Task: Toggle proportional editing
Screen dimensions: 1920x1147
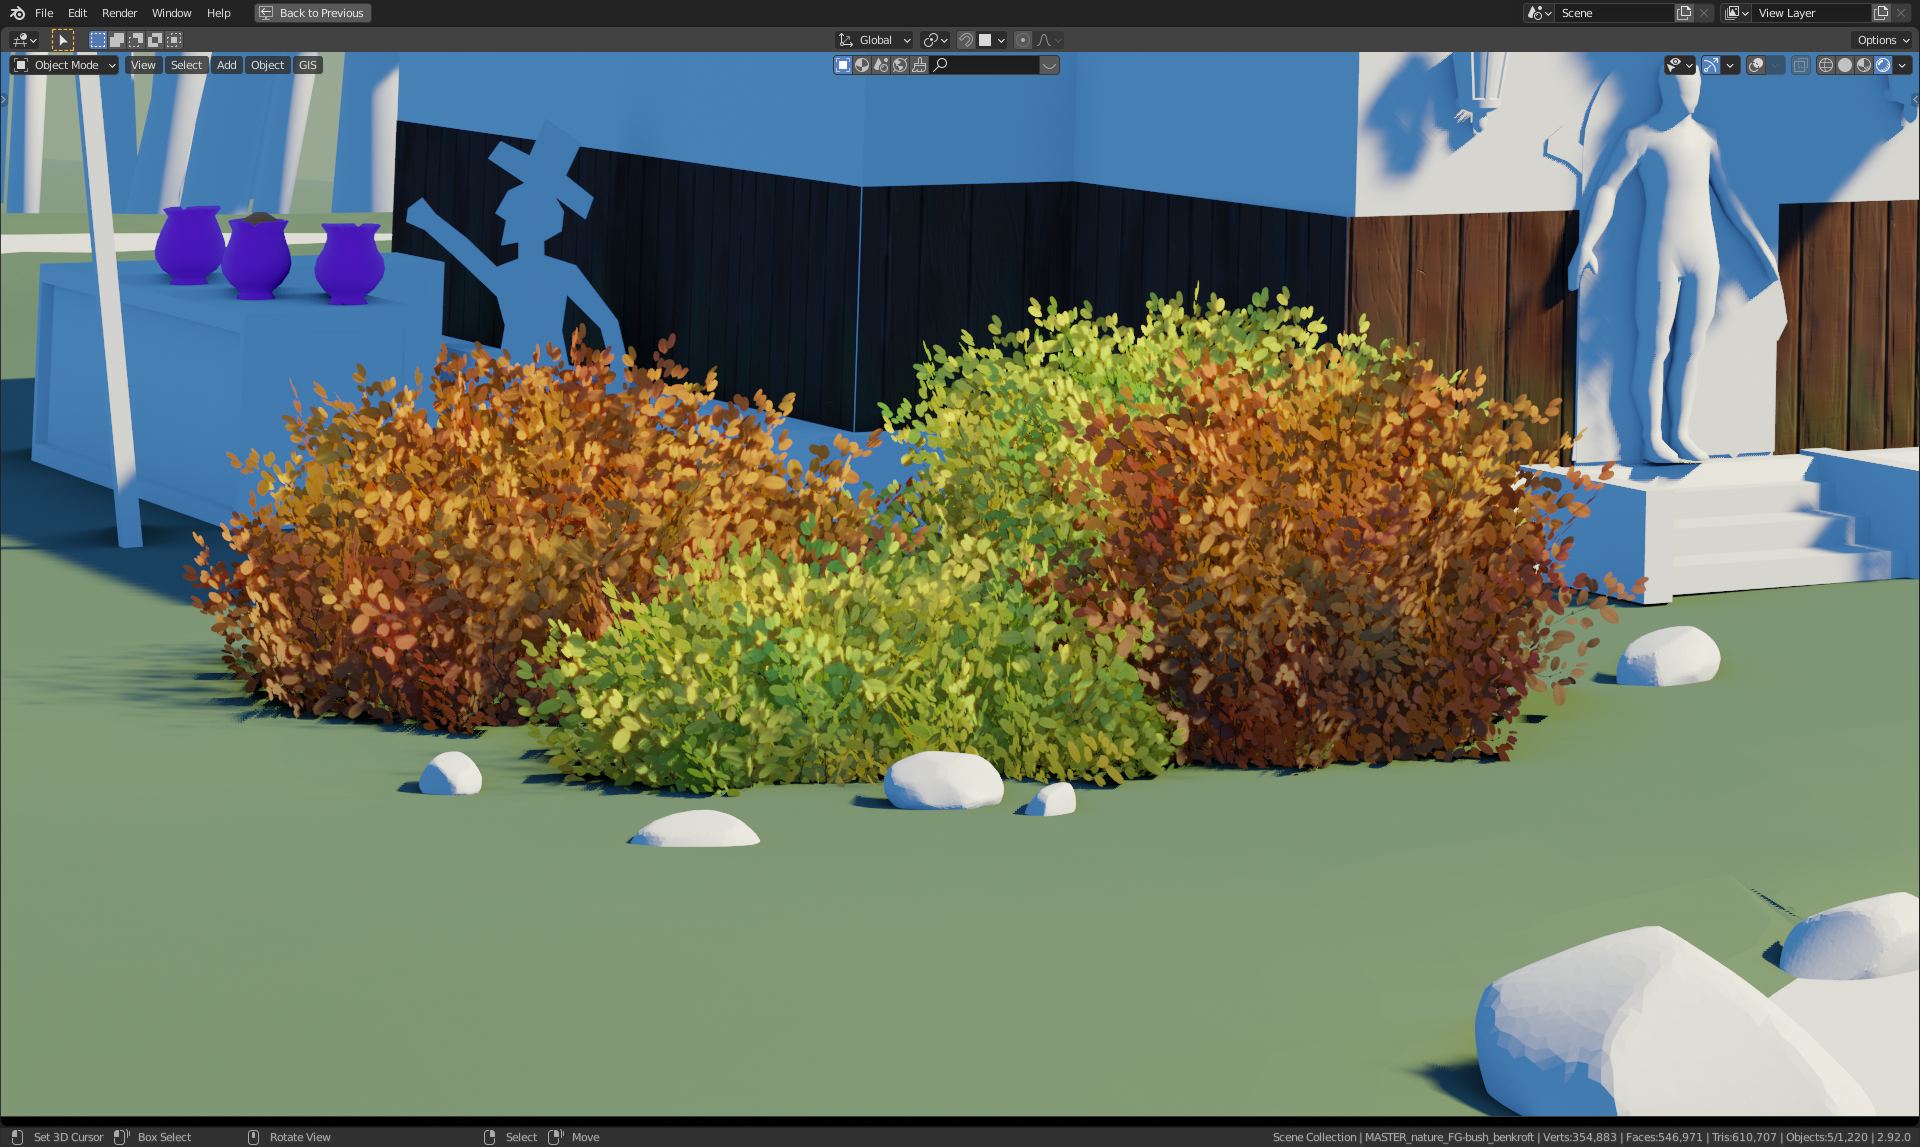Action: click(x=1022, y=40)
